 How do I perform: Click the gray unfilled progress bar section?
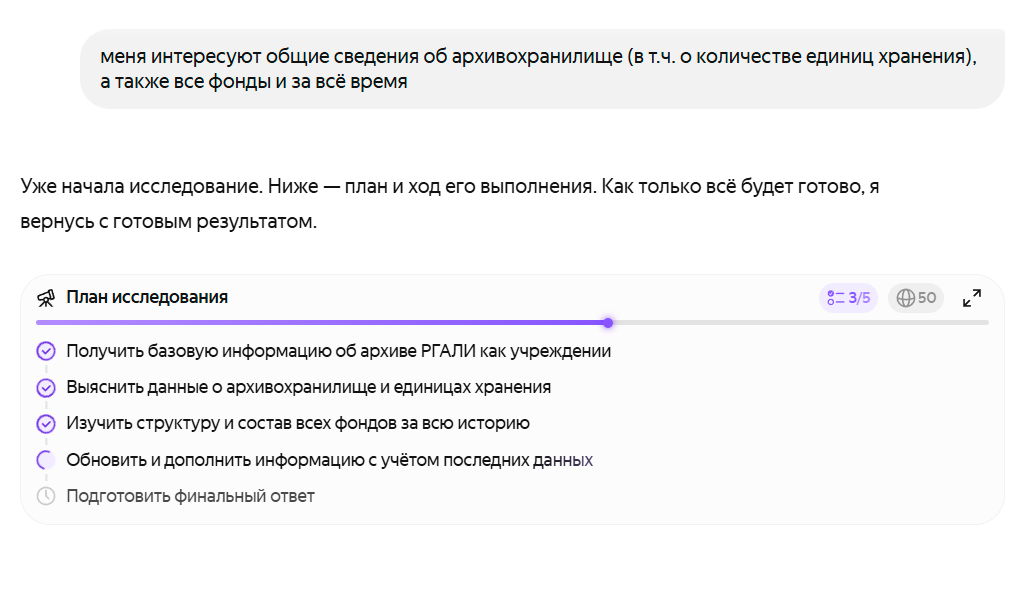point(800,323)
